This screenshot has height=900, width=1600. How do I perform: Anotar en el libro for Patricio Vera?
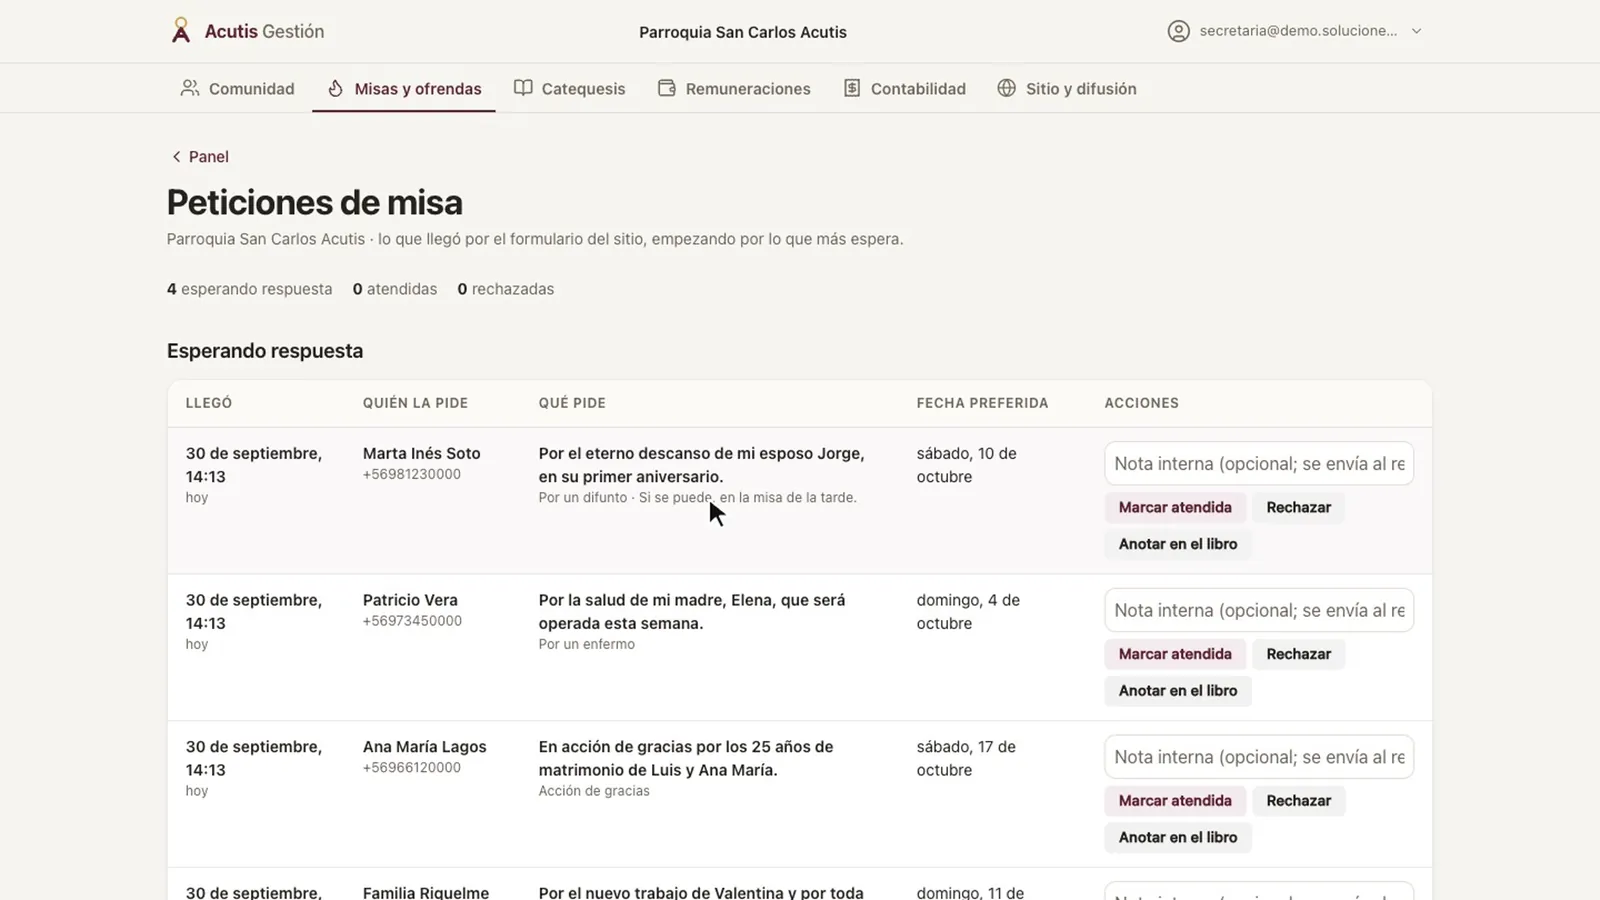click(x=1178, y=691)
